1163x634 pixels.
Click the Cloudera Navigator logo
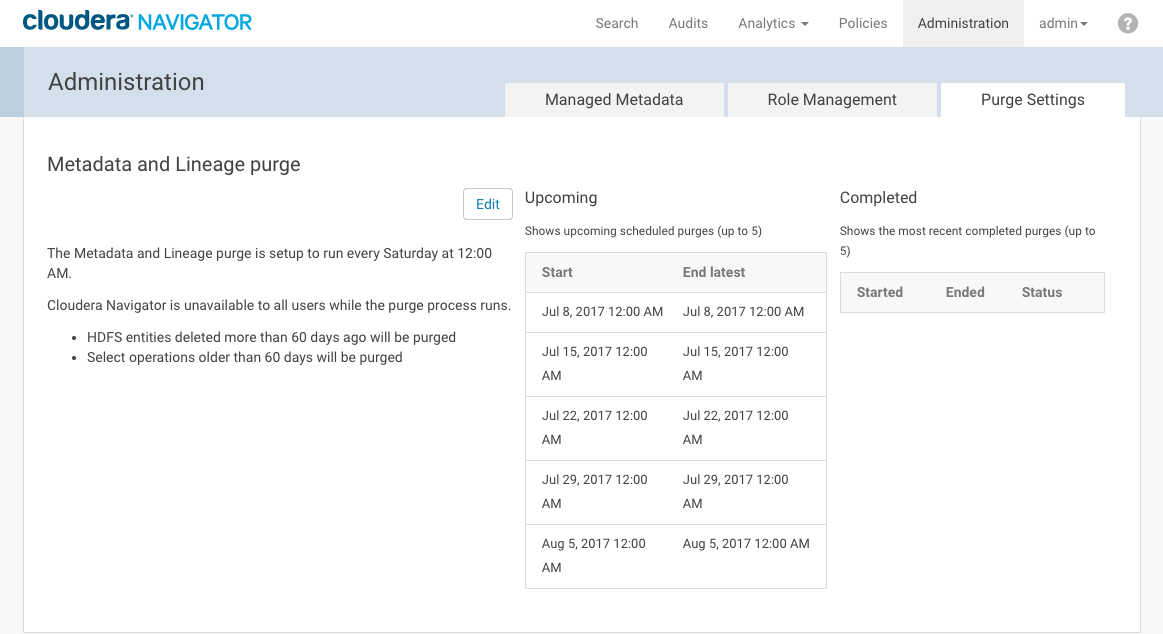coord(137,22)
